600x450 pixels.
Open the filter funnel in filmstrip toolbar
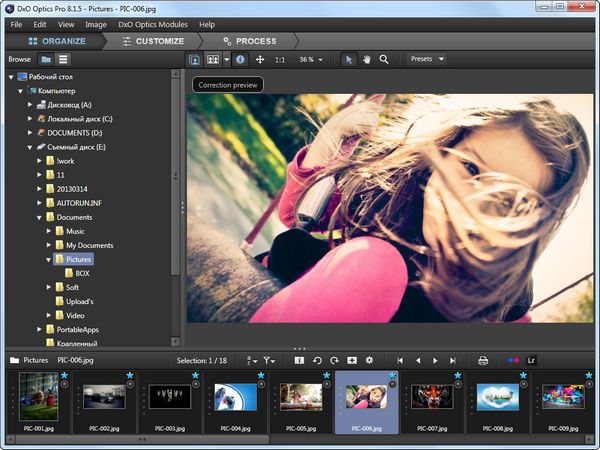pyautogui.click(x=270, y=359)
